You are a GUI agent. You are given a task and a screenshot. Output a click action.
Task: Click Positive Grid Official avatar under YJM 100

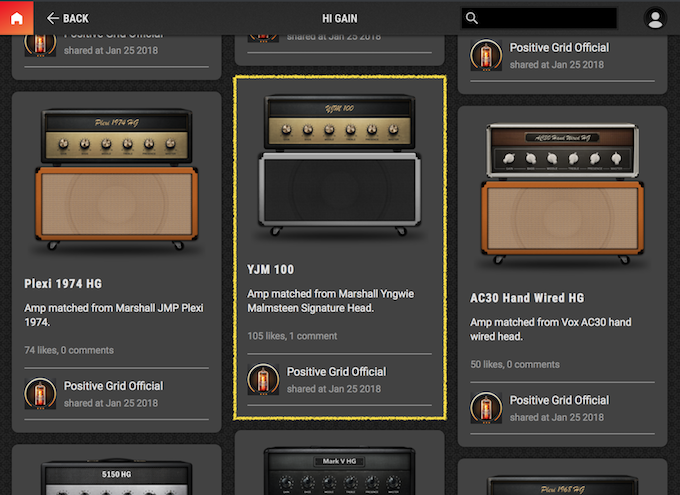pyautogui.click(x=263, y=380)
